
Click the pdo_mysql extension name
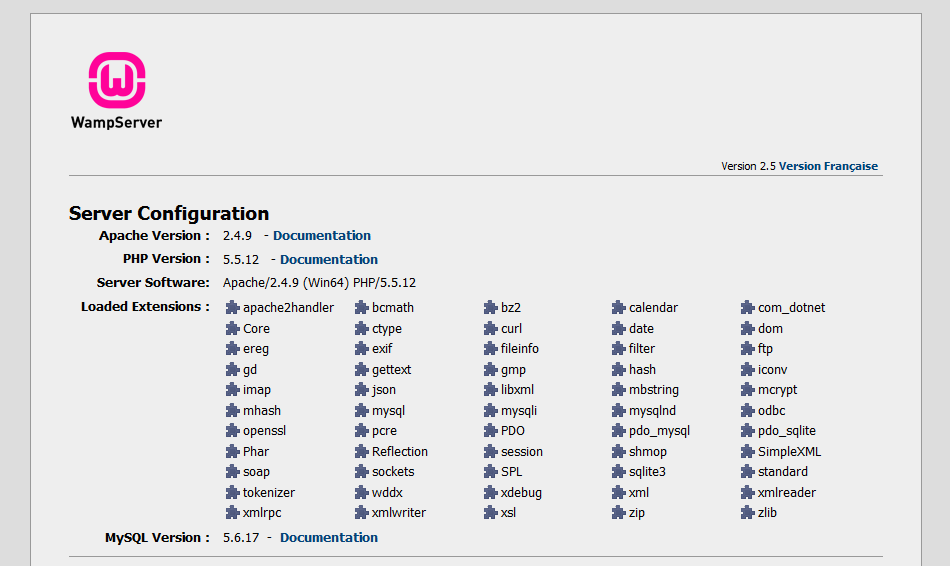[x=659, y=431]
